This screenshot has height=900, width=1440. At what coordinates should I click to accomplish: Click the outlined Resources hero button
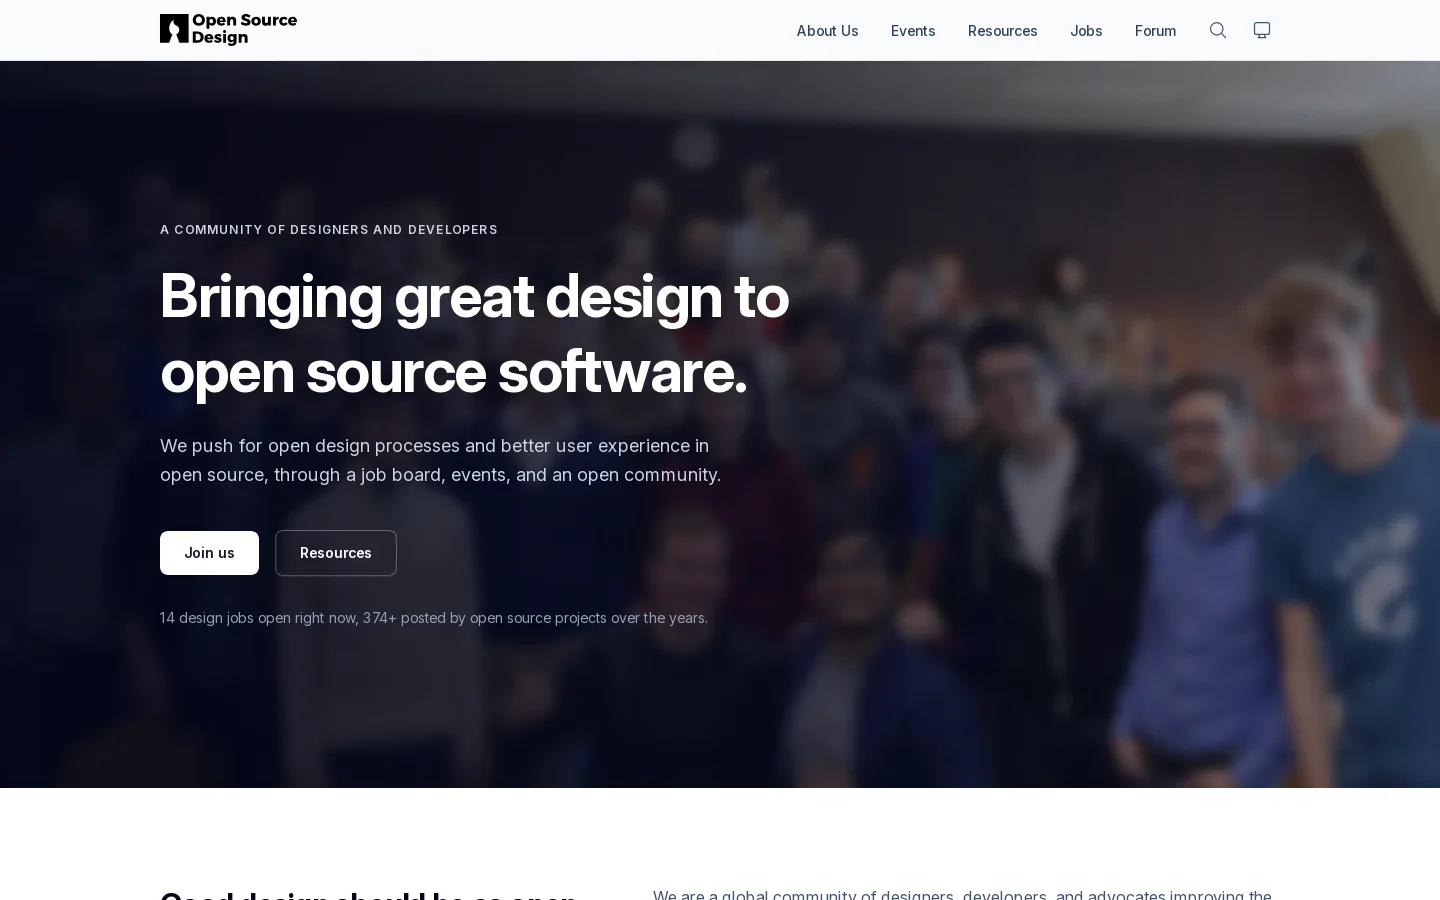tap(336, 553)
